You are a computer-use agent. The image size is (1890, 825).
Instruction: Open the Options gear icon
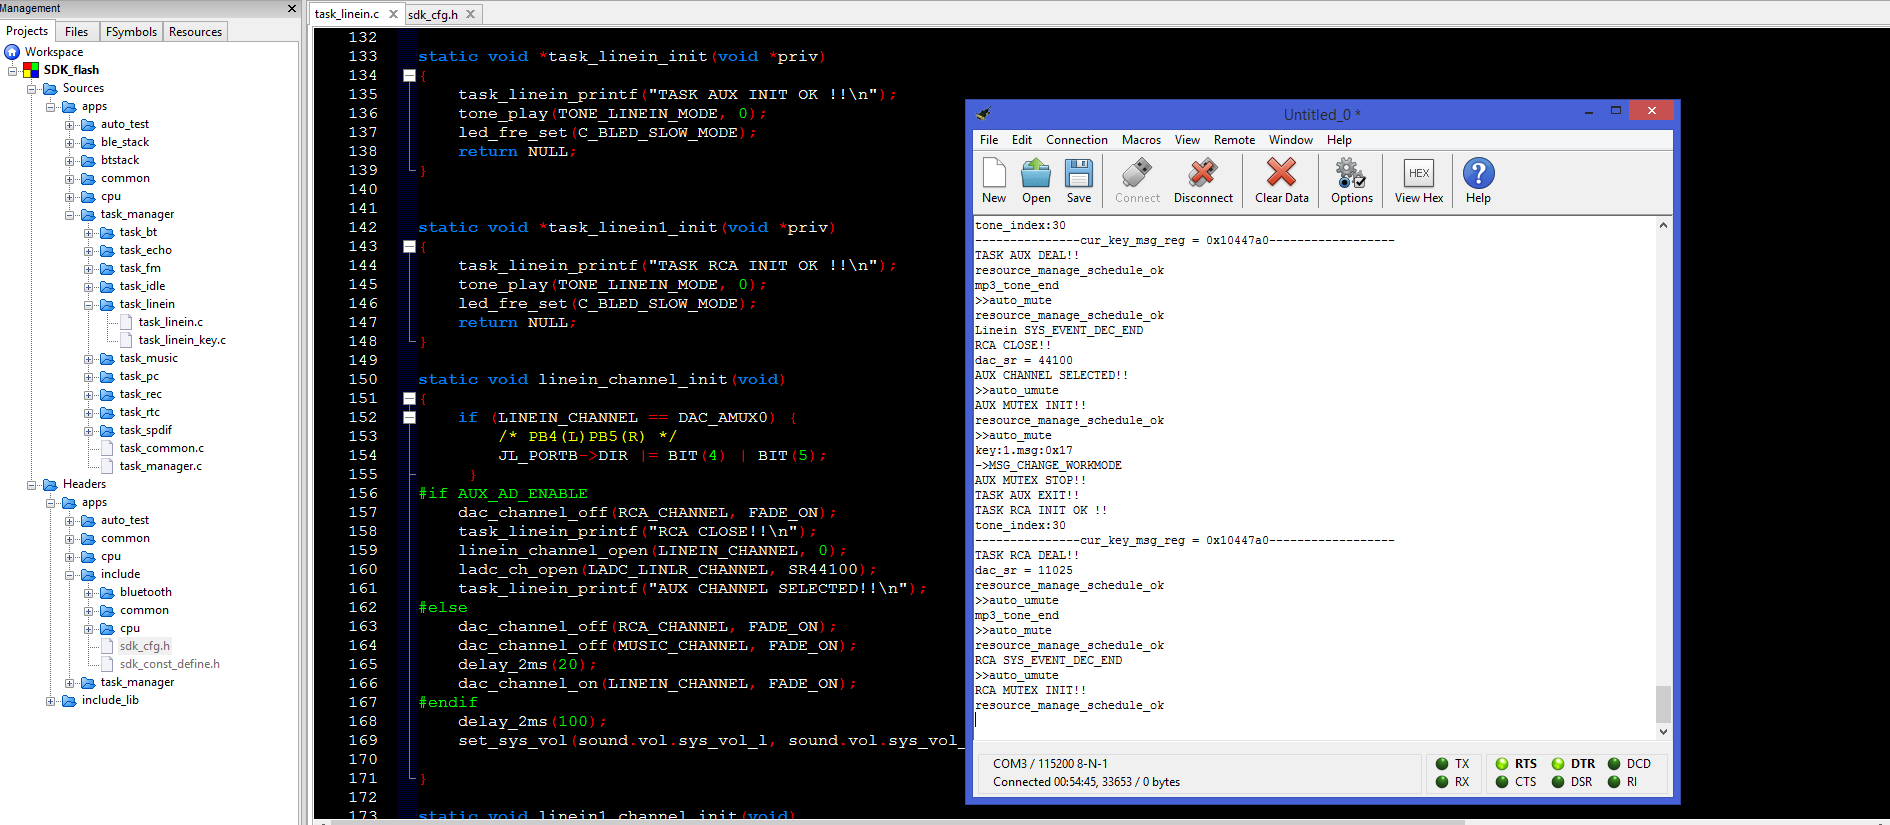click(x=1351, y=180)
